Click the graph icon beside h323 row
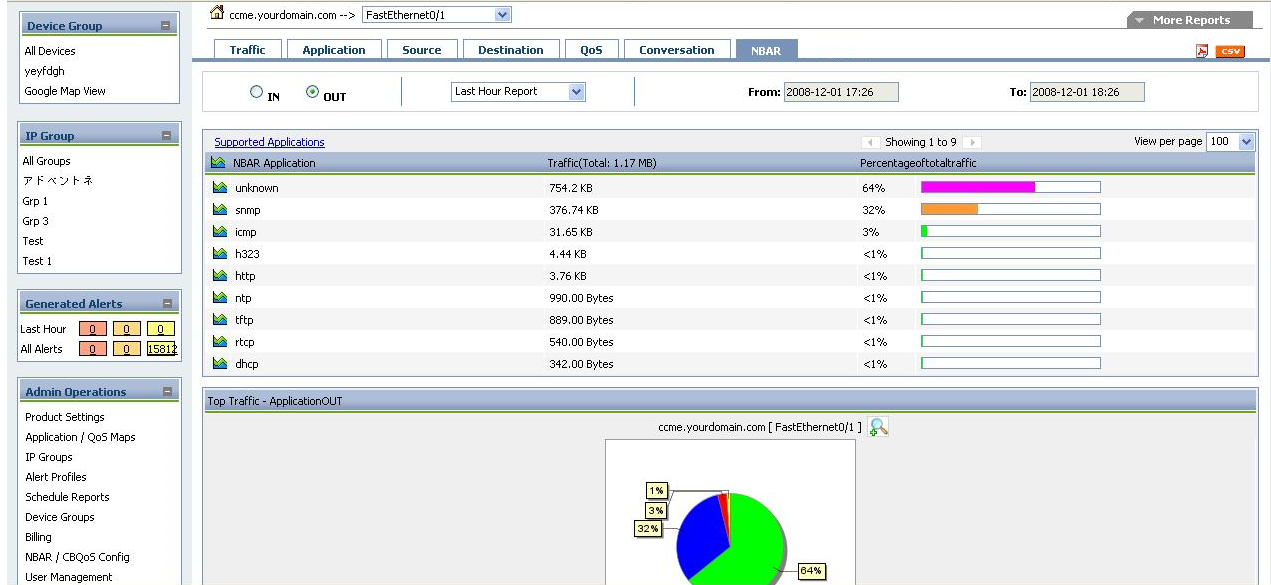This screenshot has width=1271, height=585. (220, 254)
